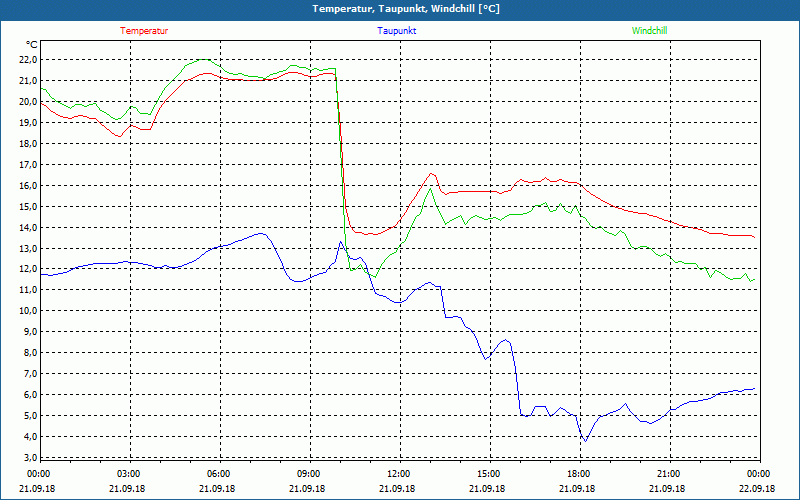Click the '13,0' y-axis value
Viewport: 800px width, 500px height.
click(x=29, y=248)
